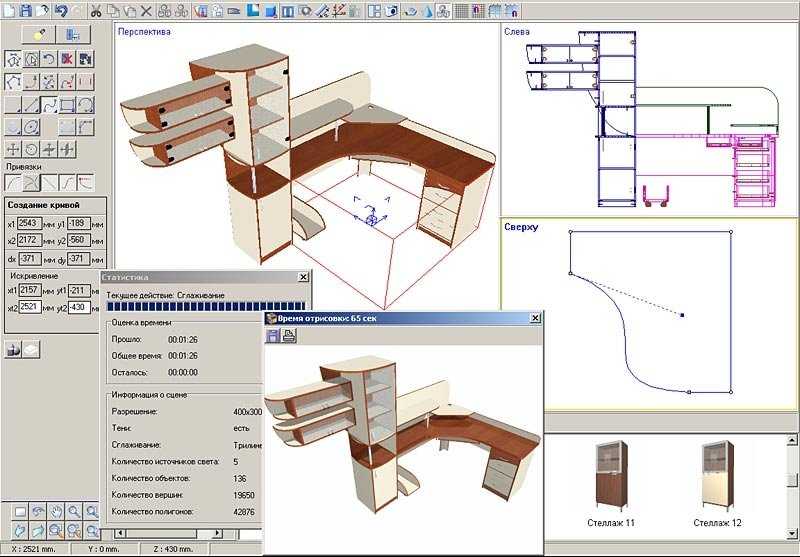The height and width of the screenshot is (557, 800).
Task: Click the blue undo arrow in top toolbar
Action: [x=61, y=10]
